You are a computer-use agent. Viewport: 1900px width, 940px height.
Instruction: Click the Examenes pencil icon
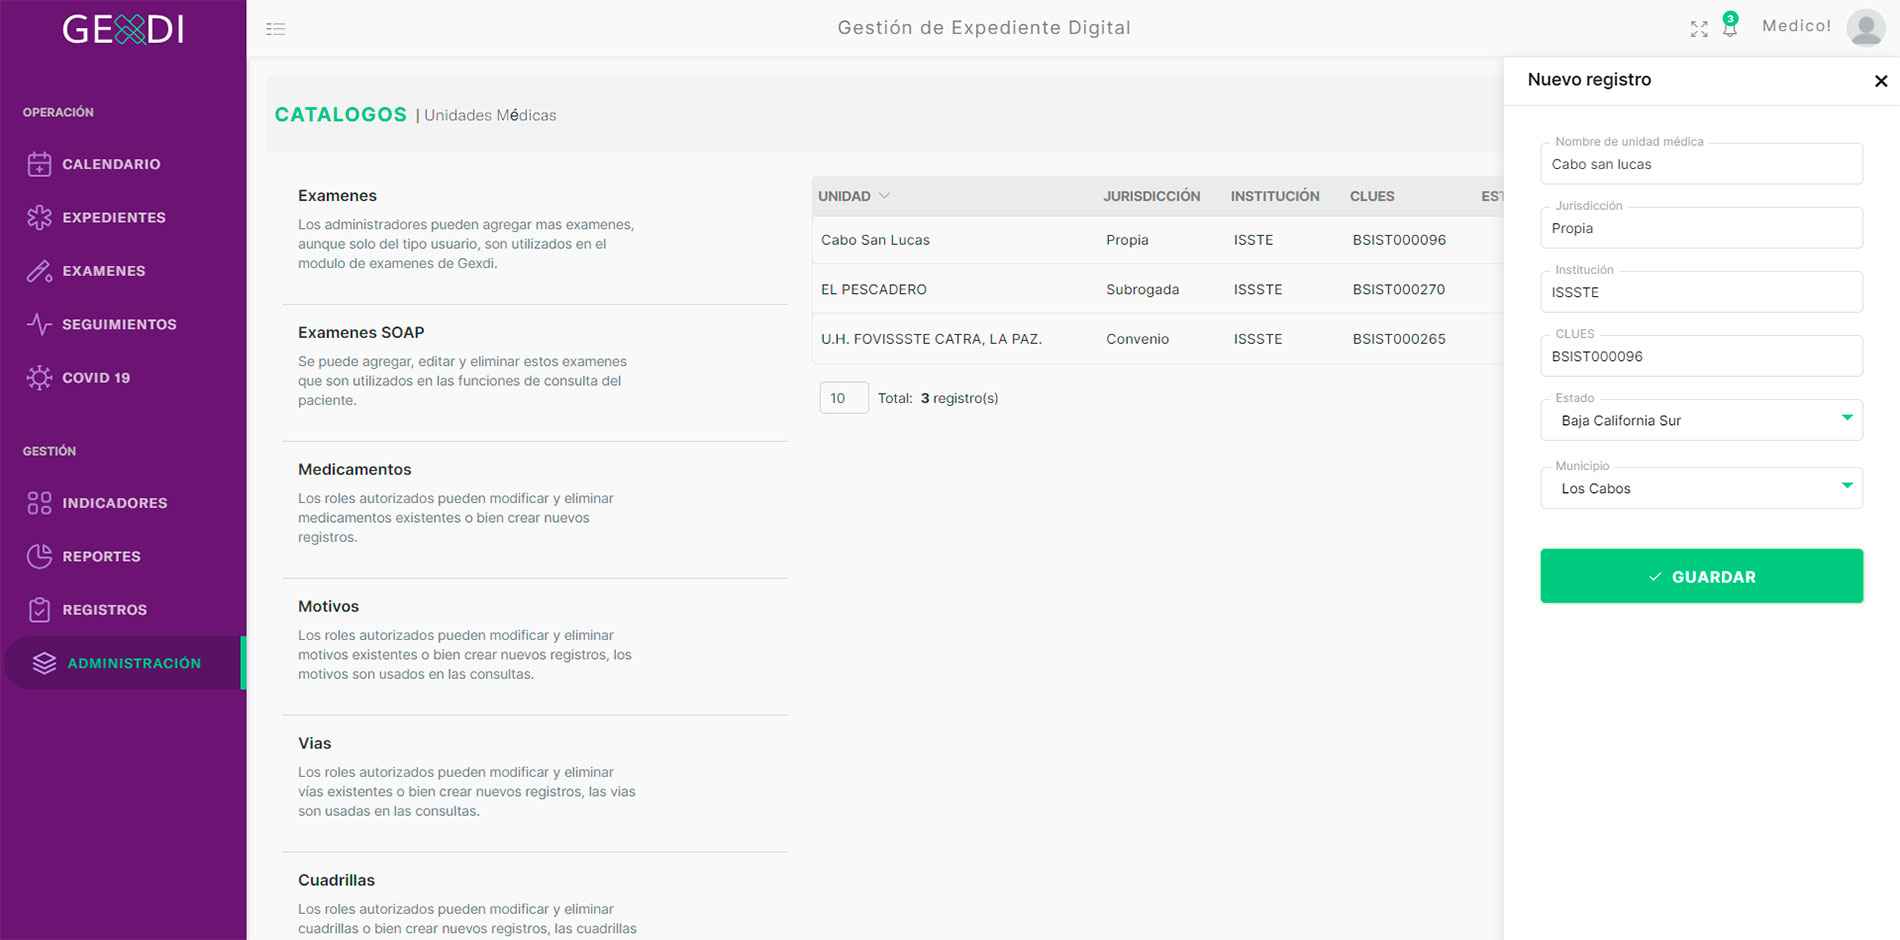coord(39,271)
